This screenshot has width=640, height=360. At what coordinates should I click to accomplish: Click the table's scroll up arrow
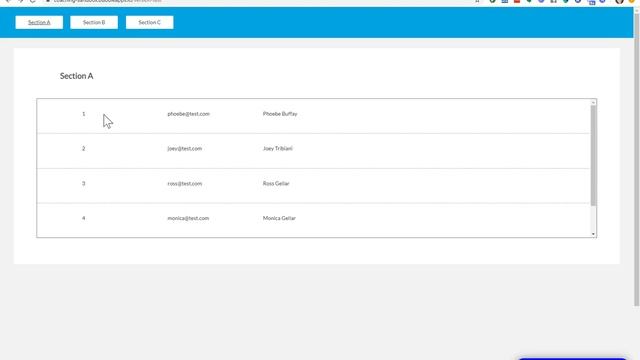593,102
